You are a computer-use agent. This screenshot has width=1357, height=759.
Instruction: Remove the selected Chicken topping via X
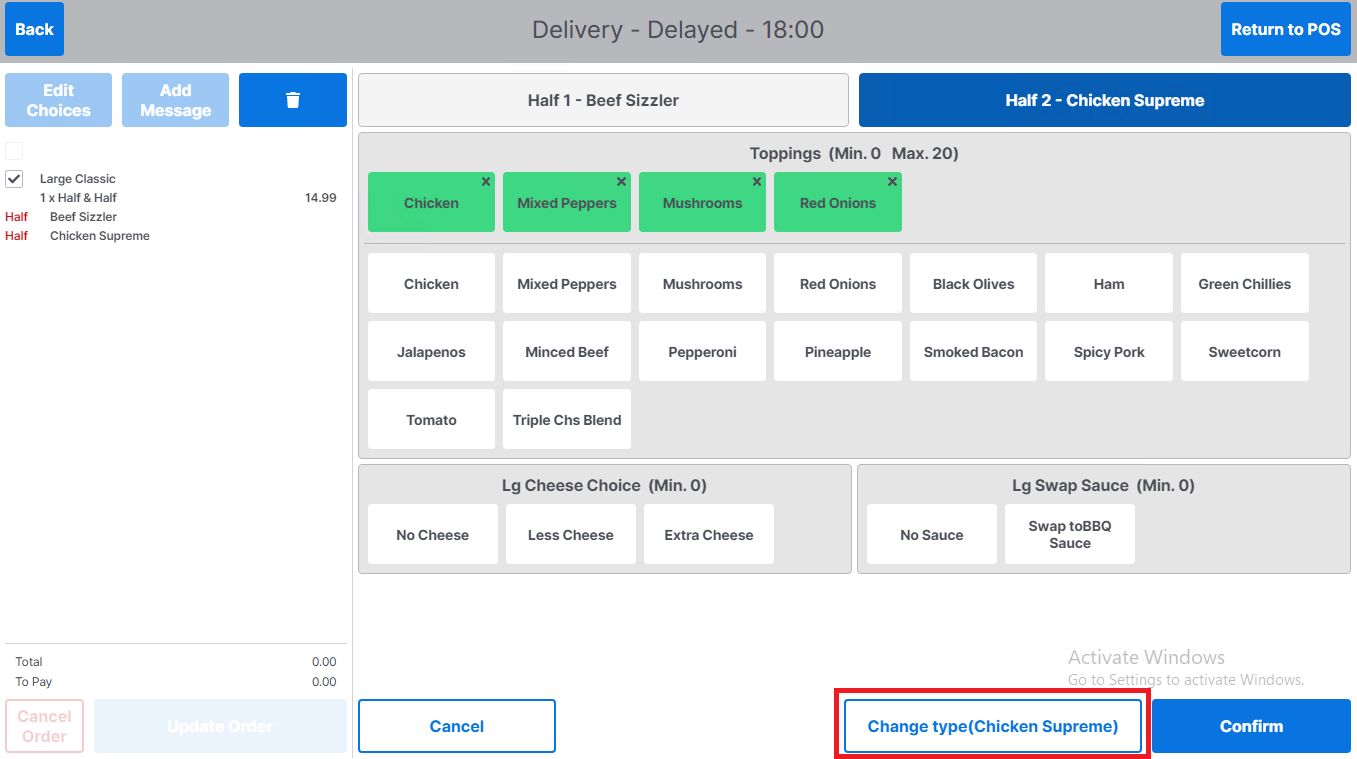pyautogui.click(x=486, y=182)
